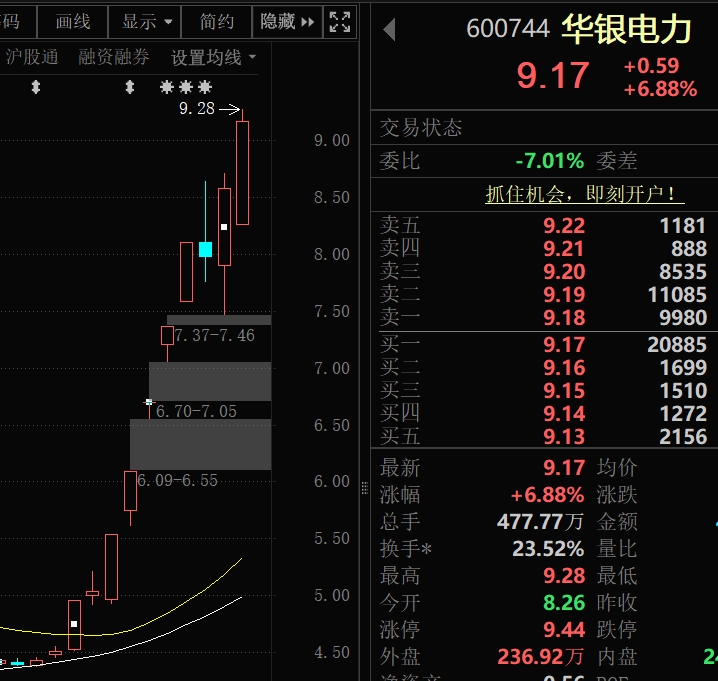
Task: Click the 今开 value 8.26
Action: [564, 603]
